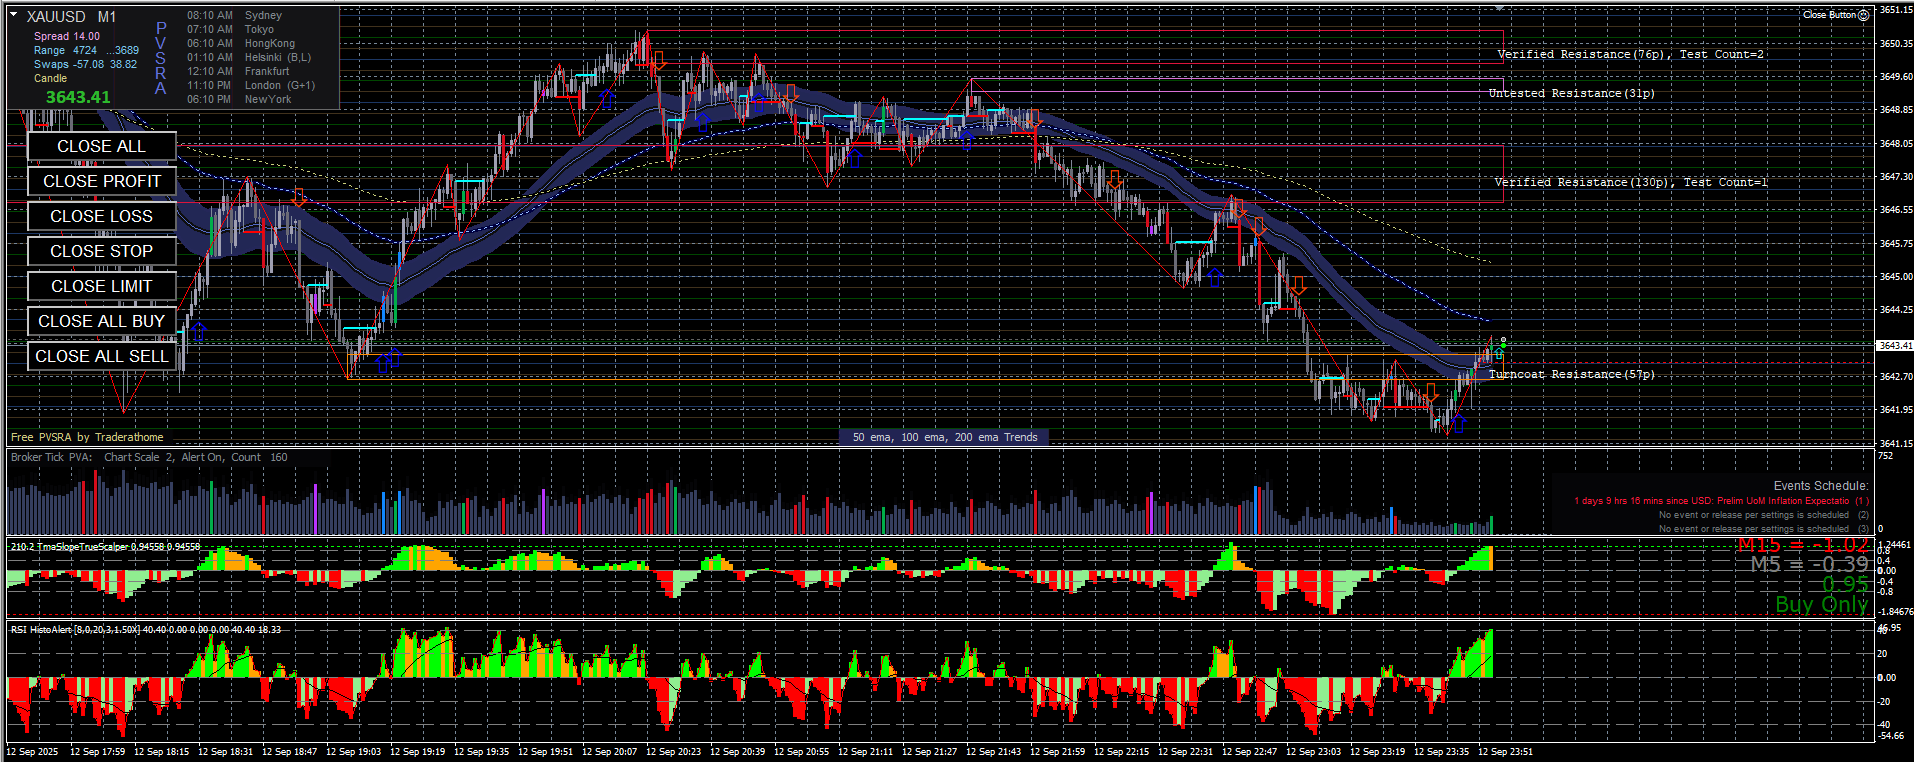Hit the CLOSE LOSS button
Viewport: 1914px width, 762px height.
tap(102, 217)
